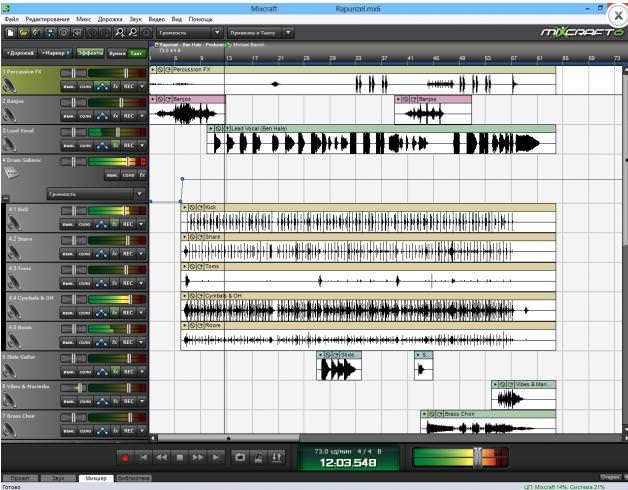
Task: Arm REC on Snare track
Action: 128,254
